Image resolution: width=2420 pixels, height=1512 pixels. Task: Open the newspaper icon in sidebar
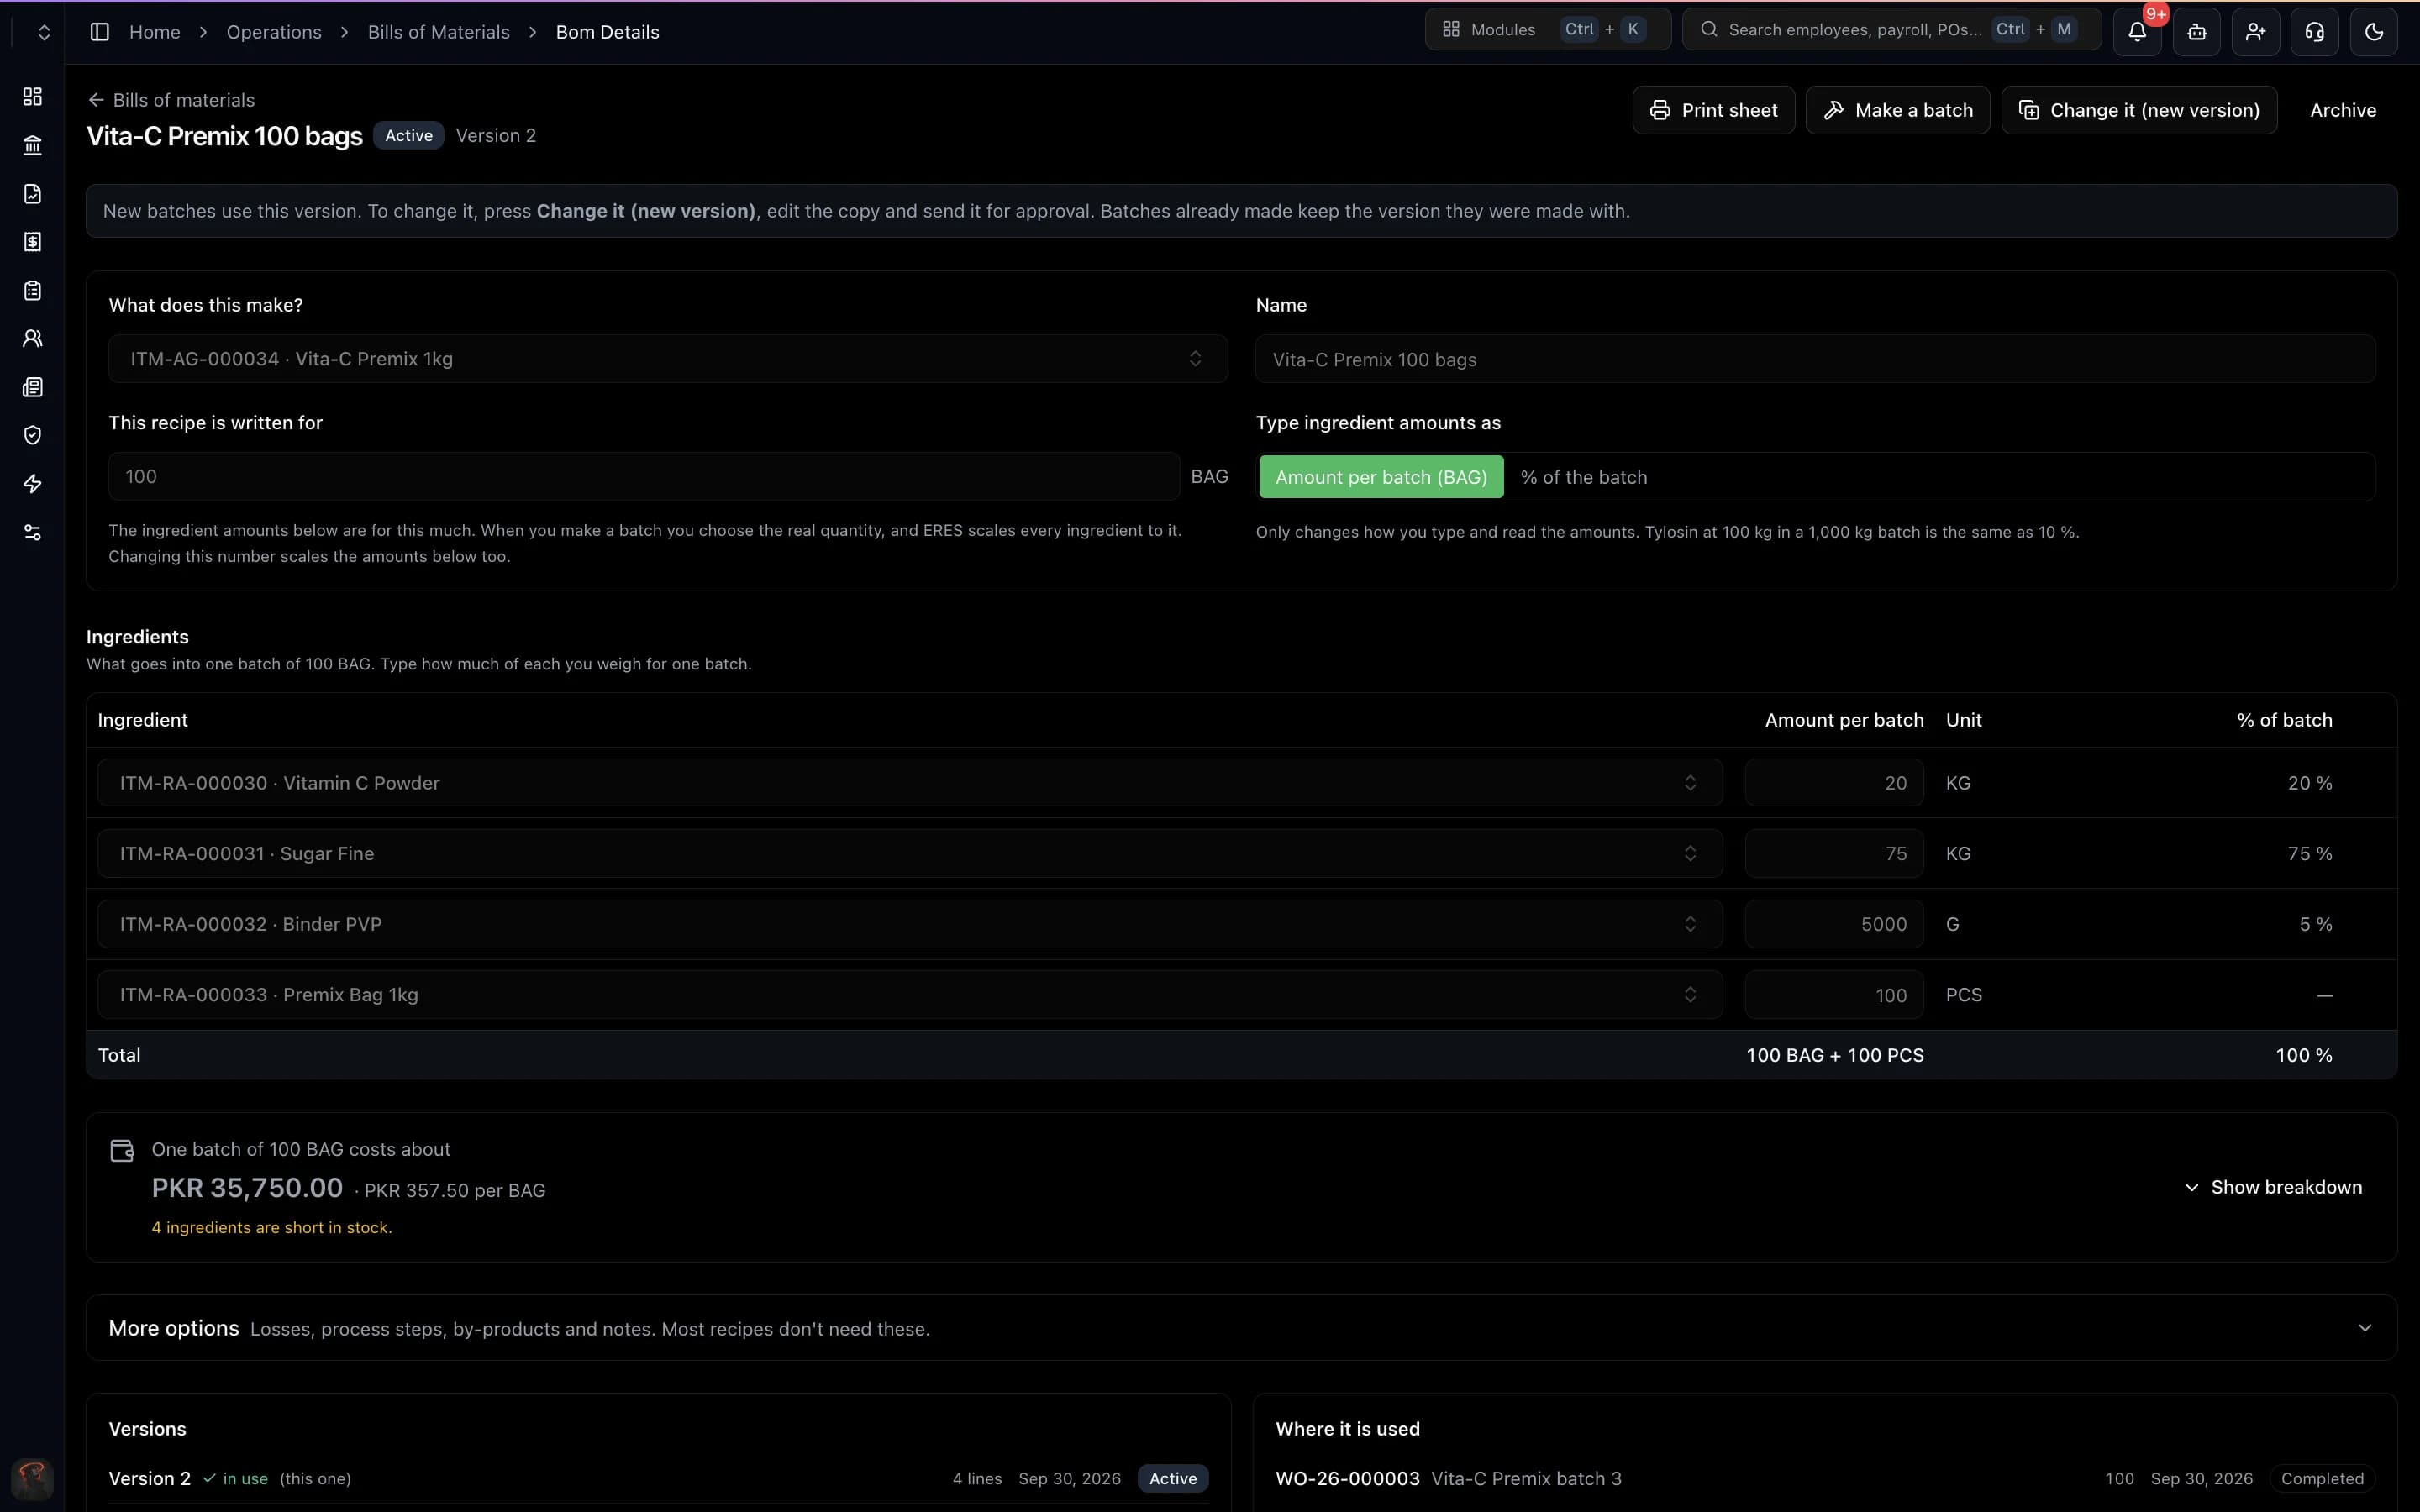tap(32, 387)
